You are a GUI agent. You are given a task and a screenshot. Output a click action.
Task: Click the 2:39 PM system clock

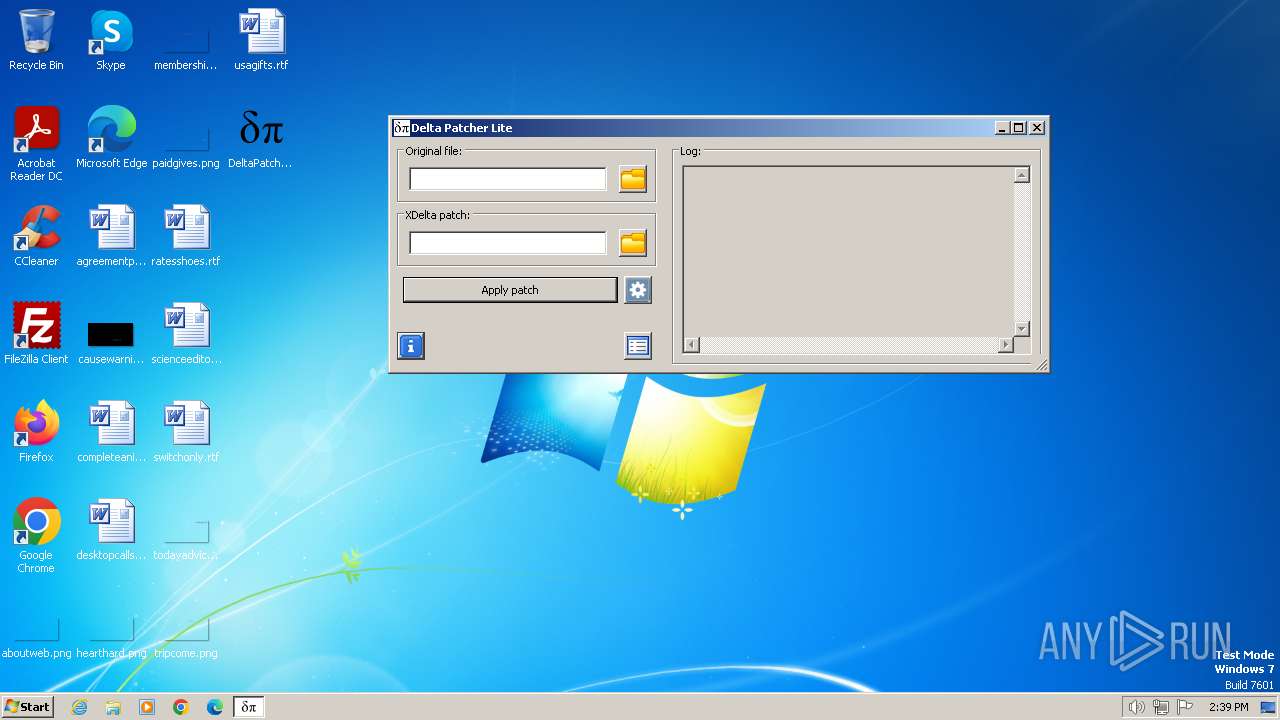pyautogui.click(x=1228, y=707)
